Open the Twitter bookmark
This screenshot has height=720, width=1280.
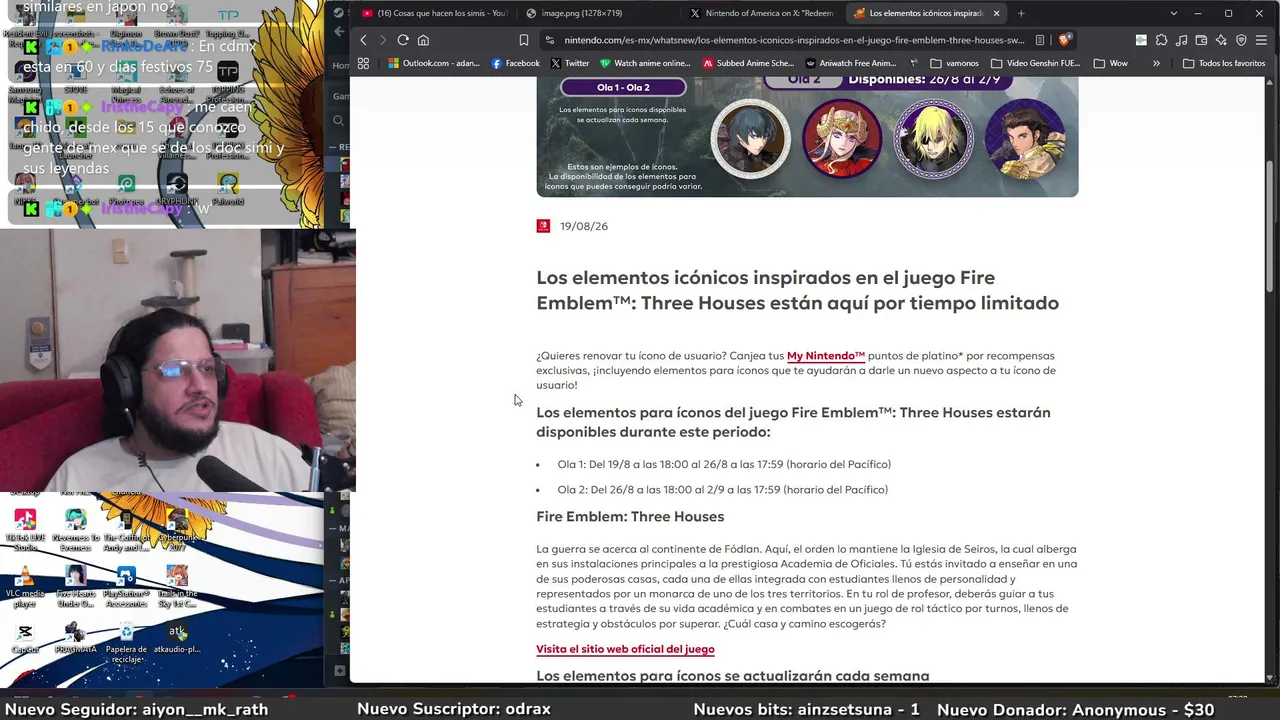coord(570,63)
